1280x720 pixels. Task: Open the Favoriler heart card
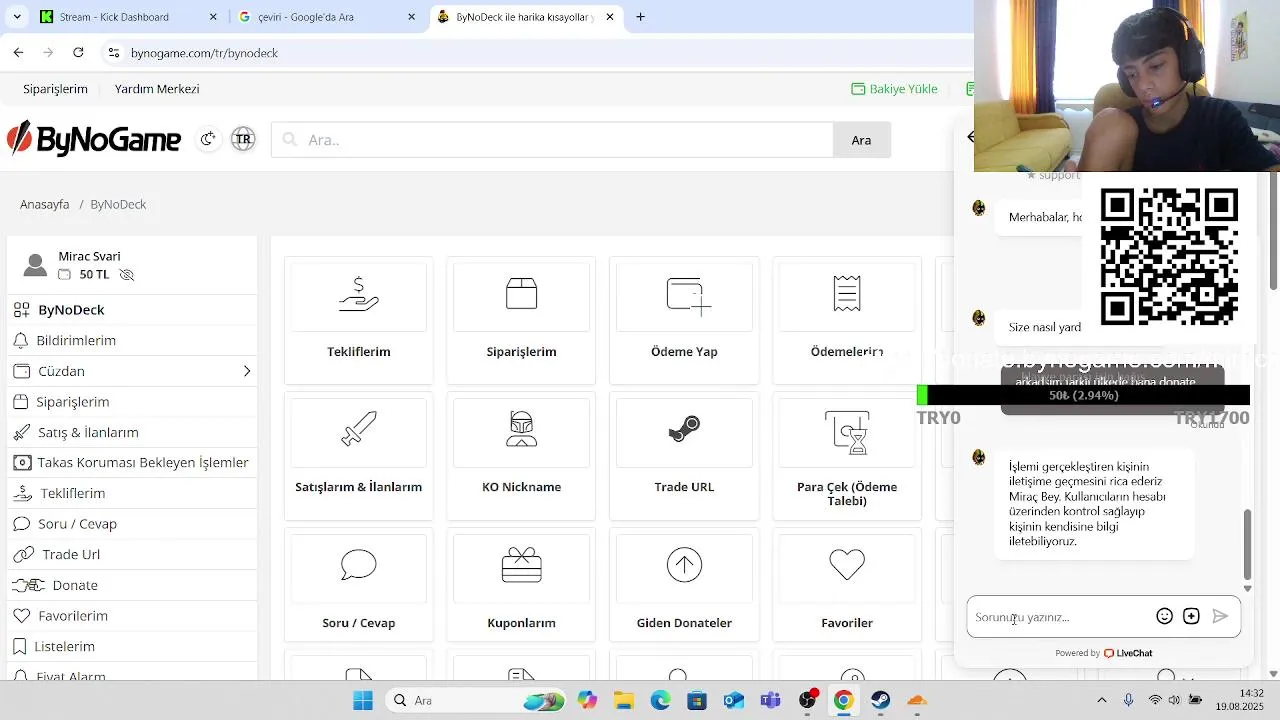click(x=847, y=584)
